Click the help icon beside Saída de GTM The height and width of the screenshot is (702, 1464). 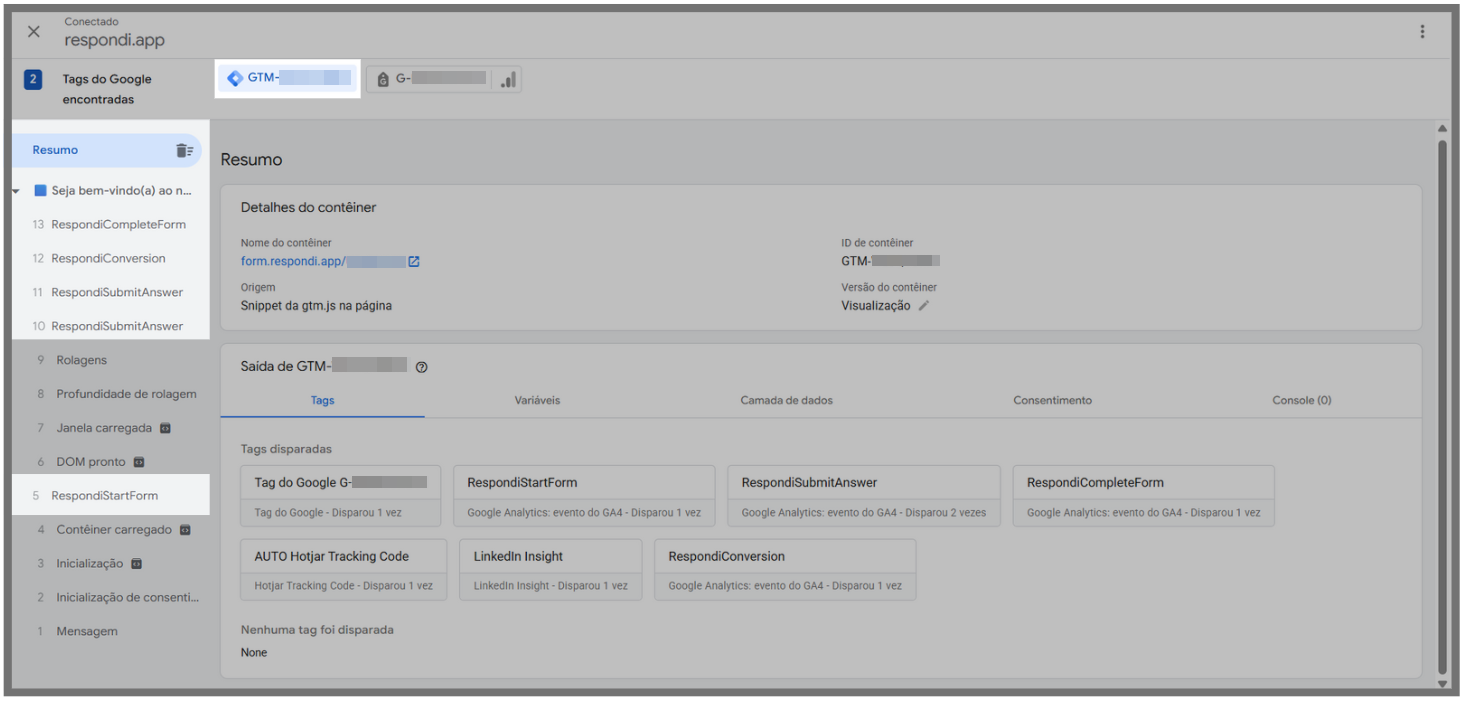click(x=421, y=367)
